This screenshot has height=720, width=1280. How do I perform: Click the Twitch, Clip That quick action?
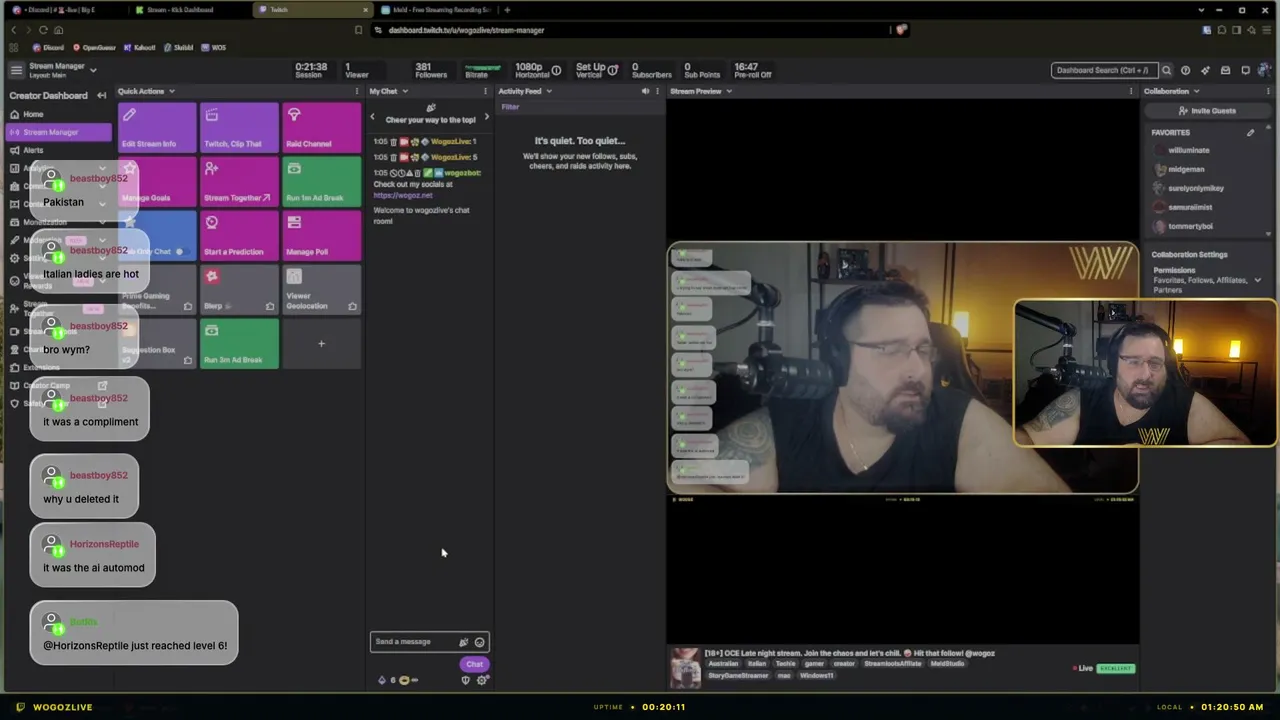tap(239, 128)
